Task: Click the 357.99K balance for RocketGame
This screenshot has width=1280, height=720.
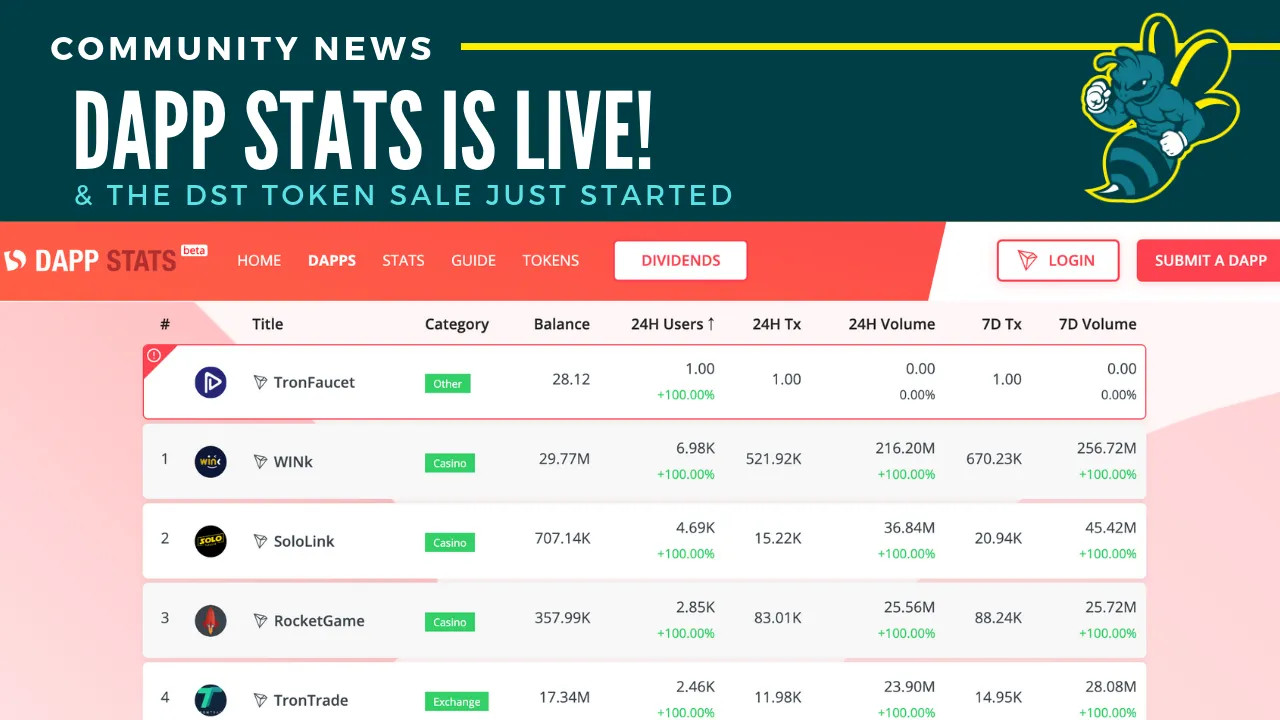Action: [x=563, y=618]
